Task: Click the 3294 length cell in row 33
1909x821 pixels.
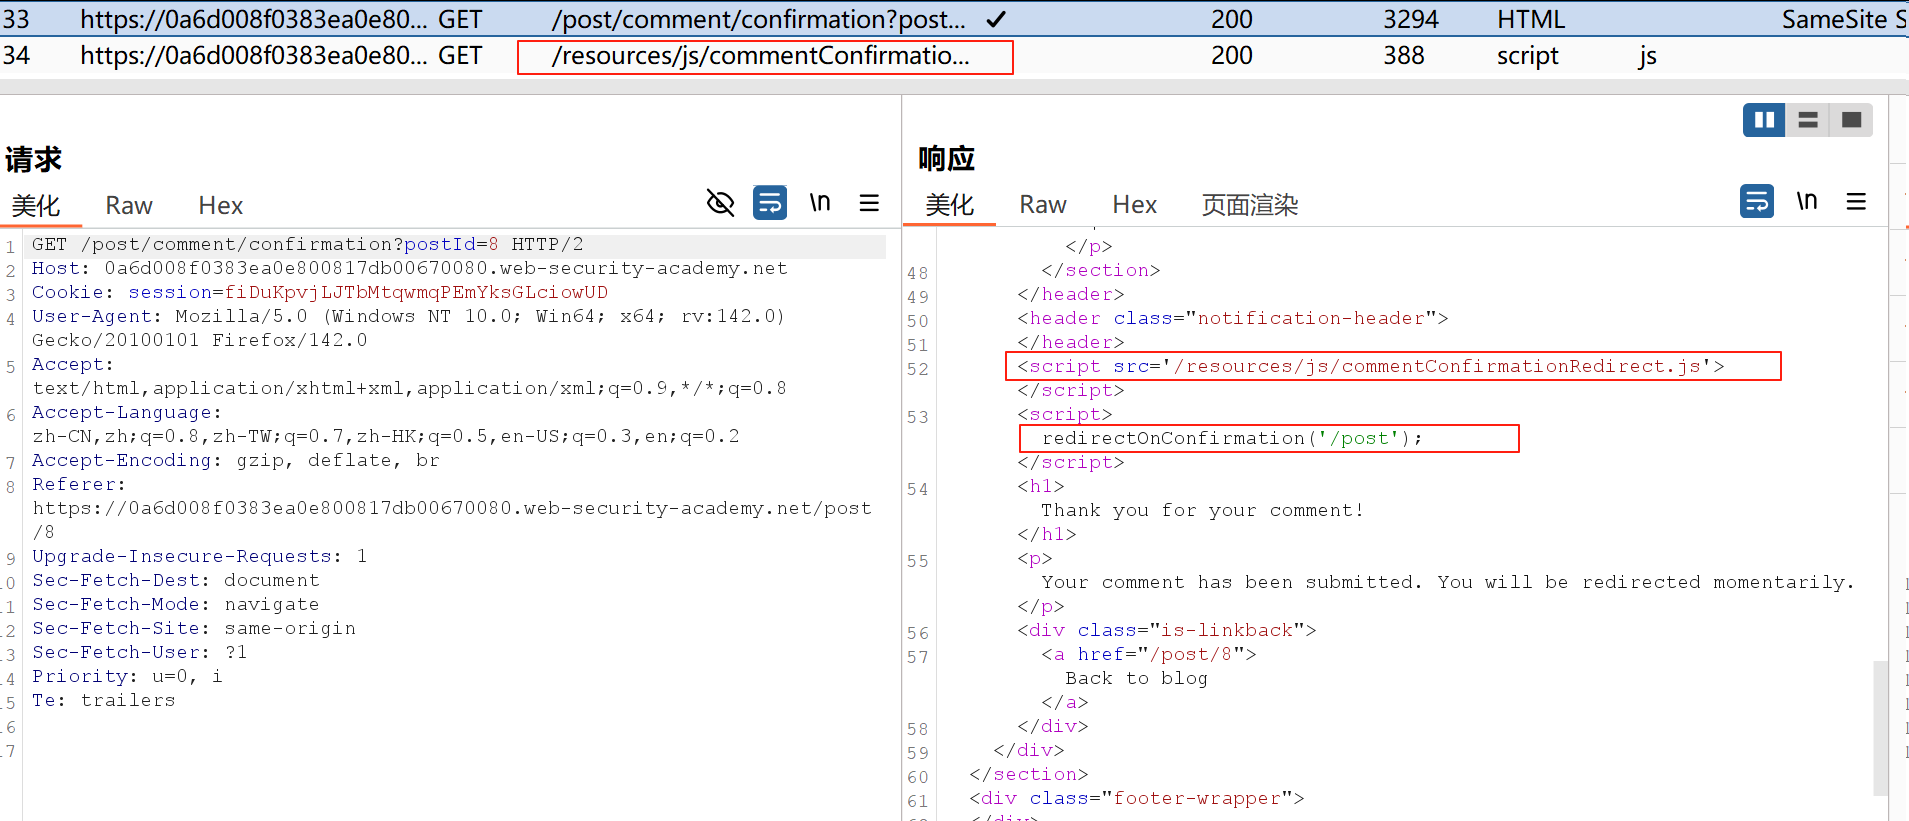Action: [x=1410, y=19]
